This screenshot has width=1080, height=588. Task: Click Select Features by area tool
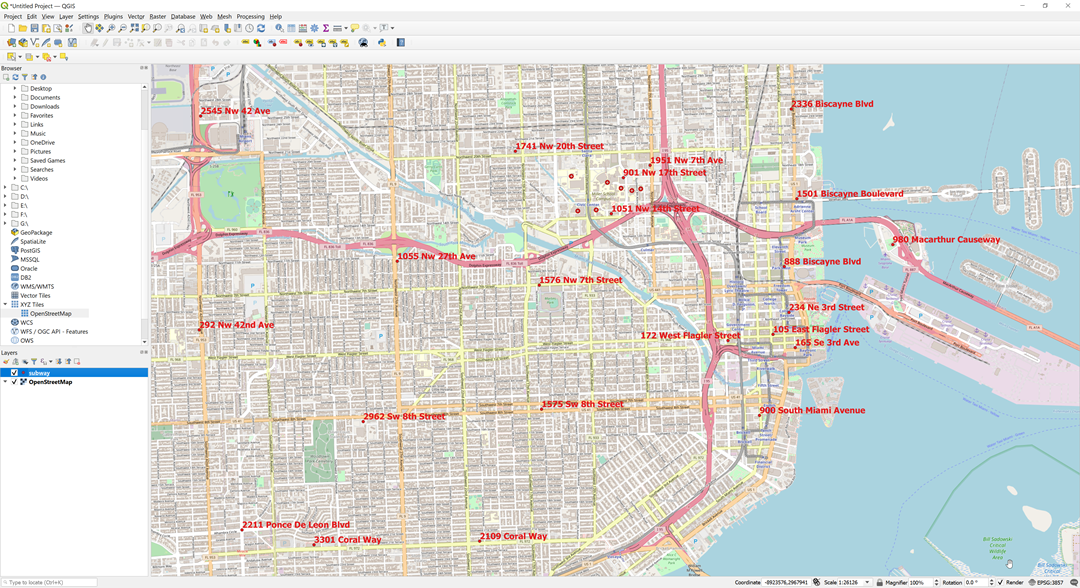11,56
